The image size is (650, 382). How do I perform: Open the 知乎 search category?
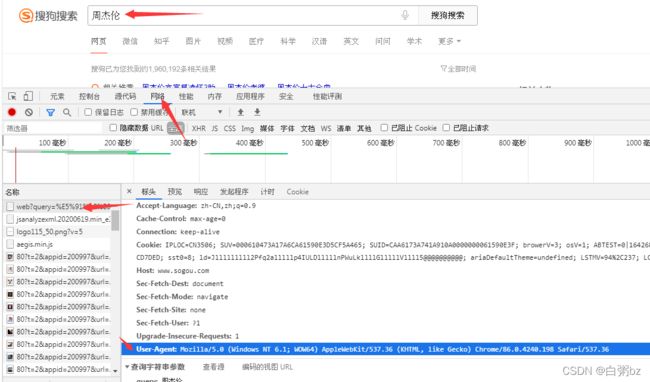coord(161,41)
